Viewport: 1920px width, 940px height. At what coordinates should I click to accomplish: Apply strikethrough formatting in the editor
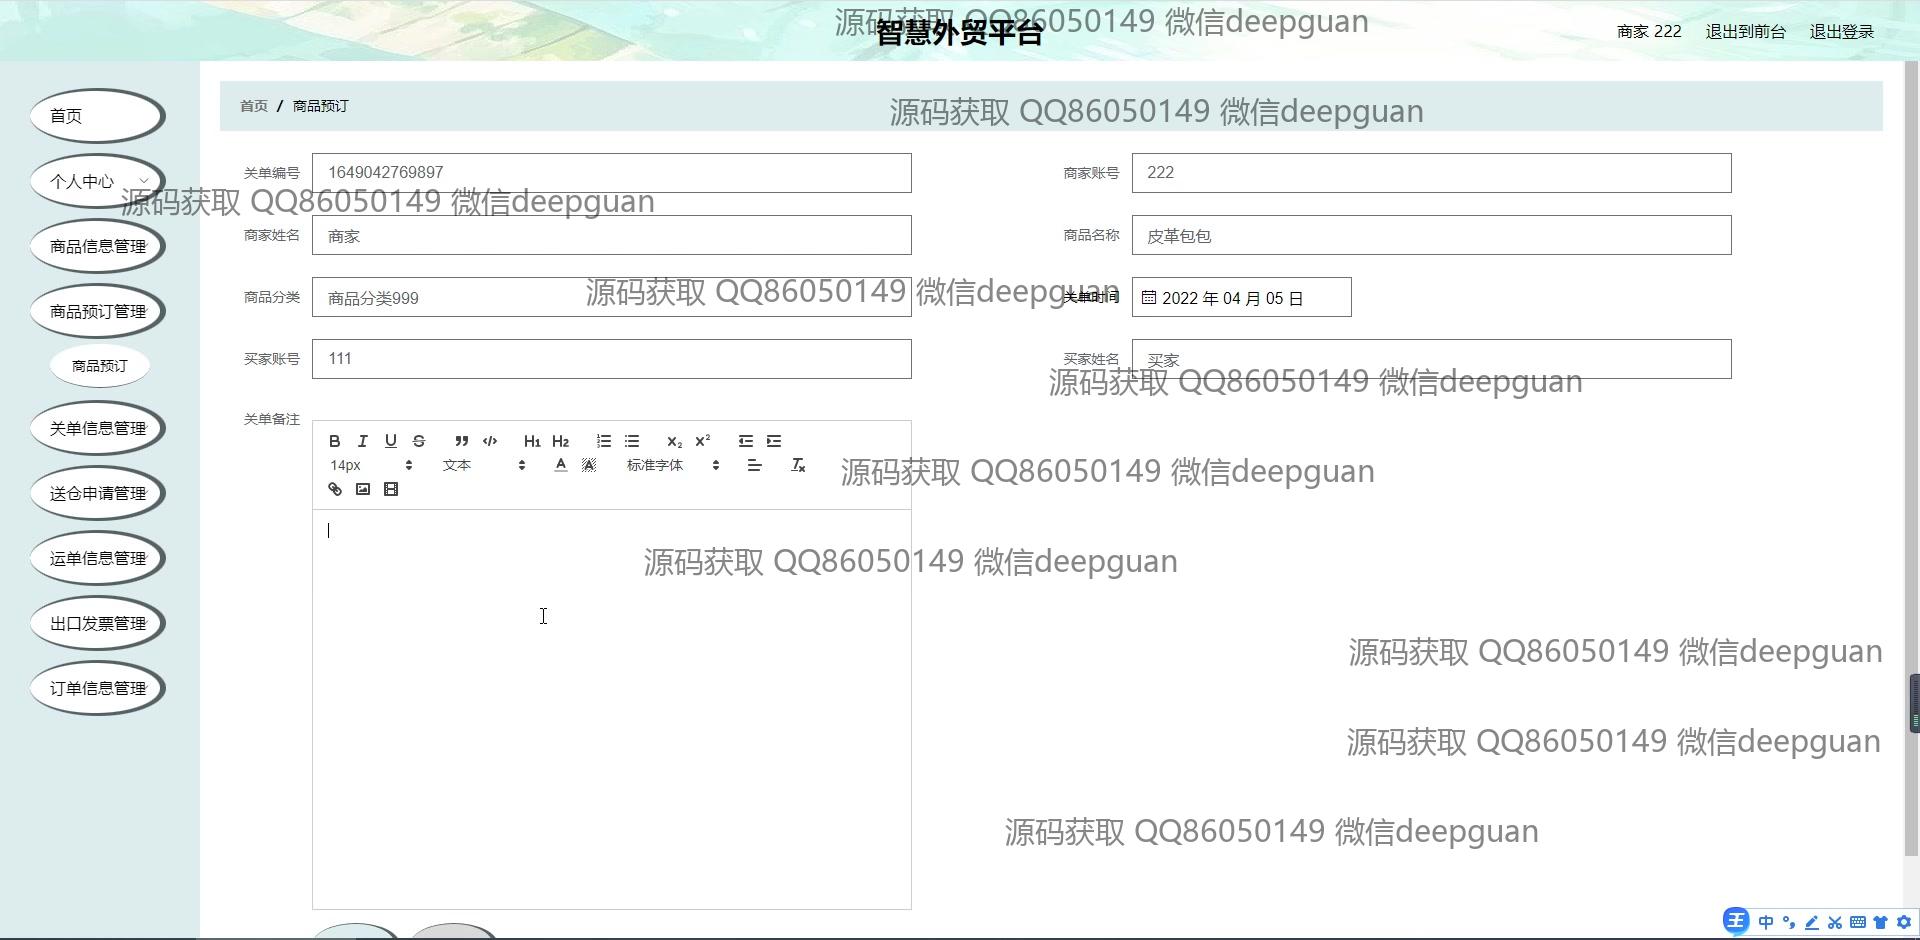click(x=419, y=441)
